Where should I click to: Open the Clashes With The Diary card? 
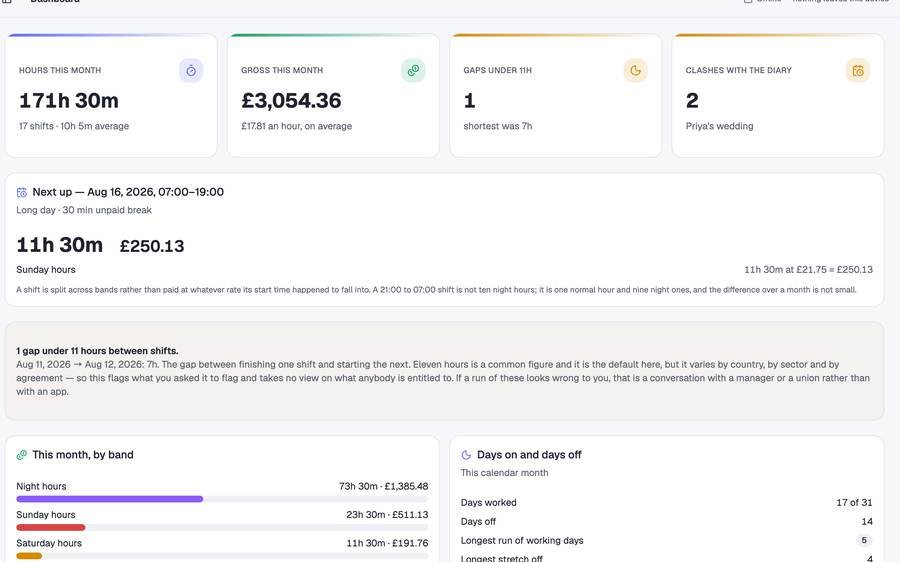(778, 95)
